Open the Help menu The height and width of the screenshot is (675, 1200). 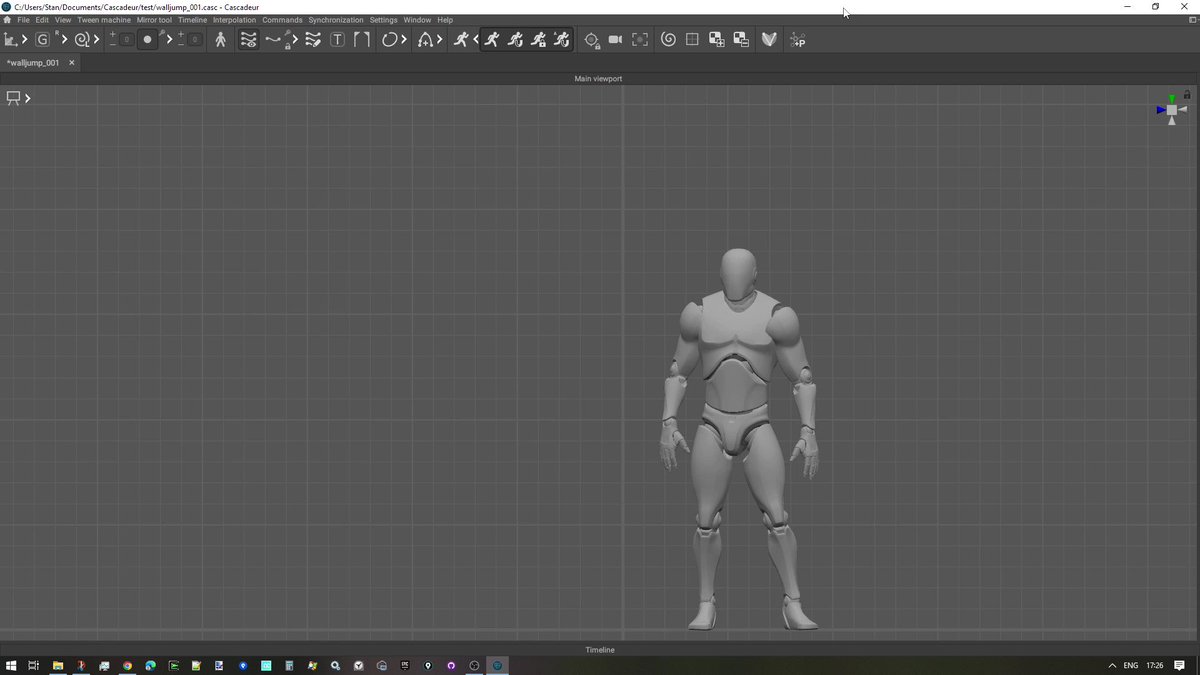pos(445,20)
